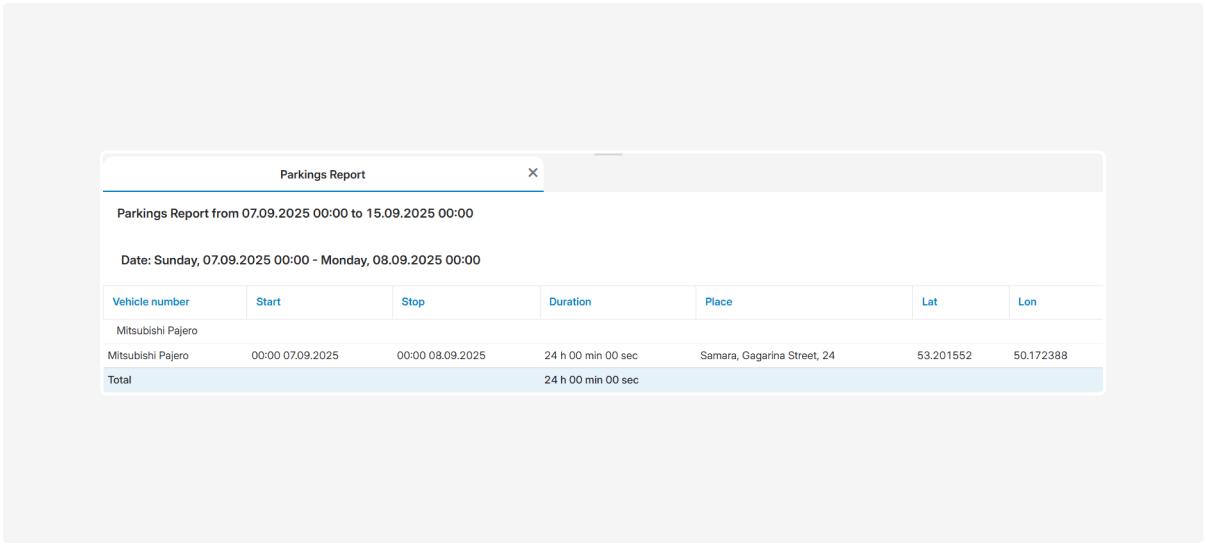Click the stop time 00:00 08.09.2025 cell
Viewport: 1206px width, 546px height.
pyautogui.click(x=441, y=356)
